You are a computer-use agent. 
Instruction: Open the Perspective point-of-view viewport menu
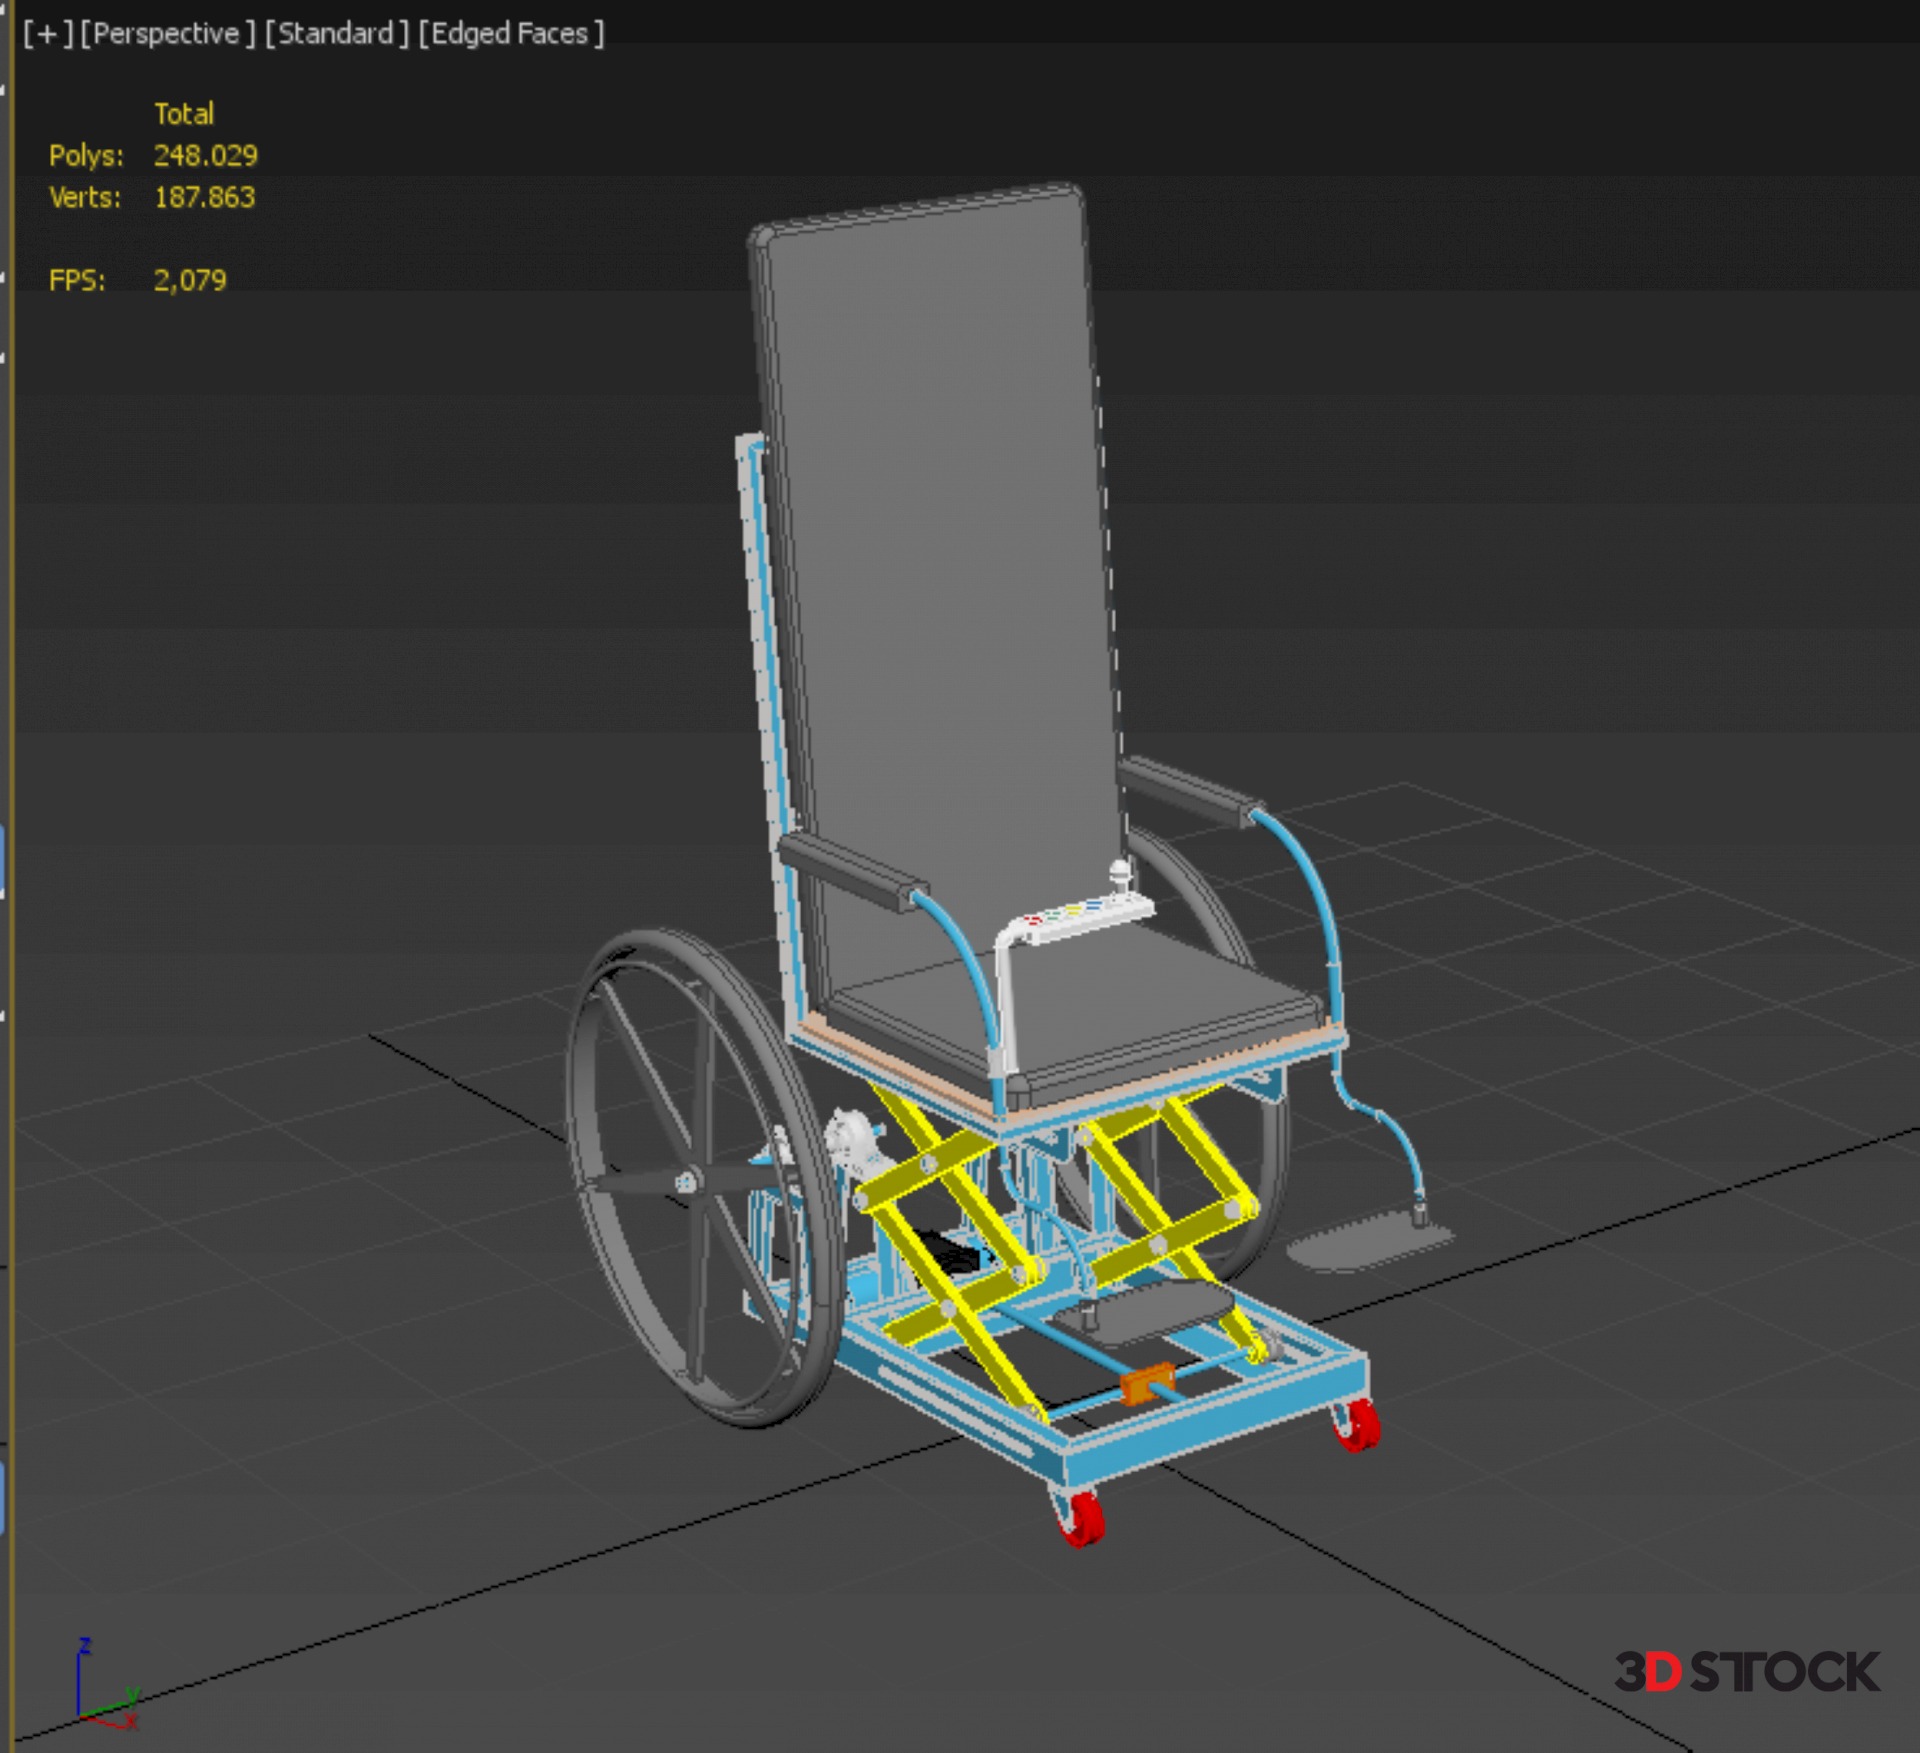click(x=166, y=34)
